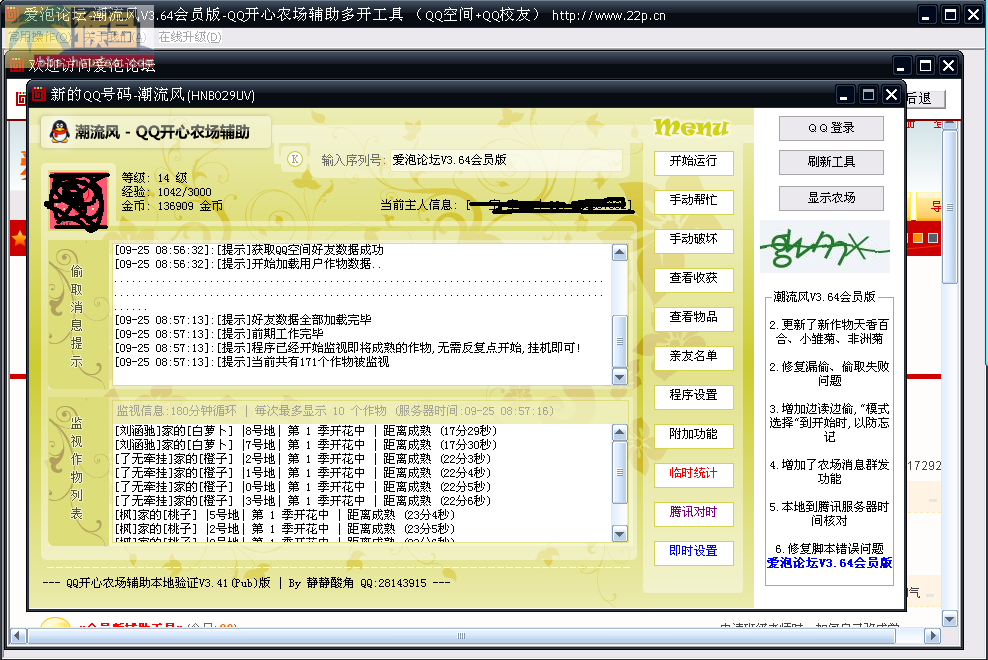The image size is (988, 660).
Task: Click the up arrow of the message log scrollbar
Action: coord(620,253)
